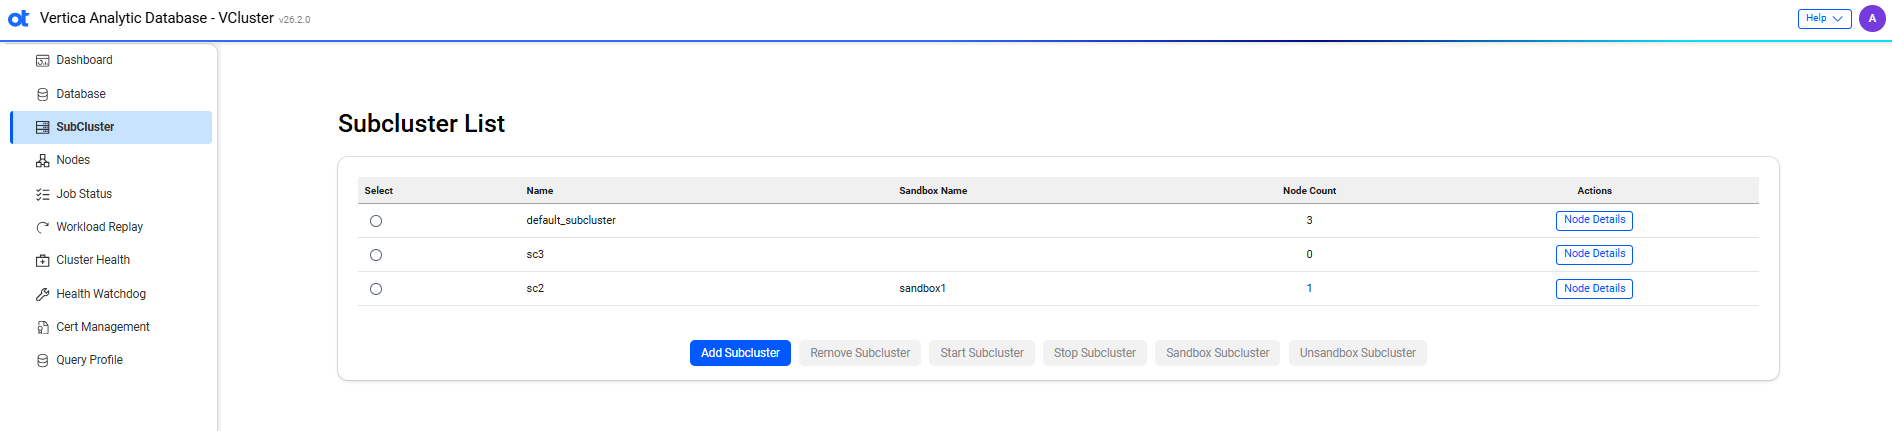Viewport: 1892px width, 431px height.
Task: Click the Health Watchdog wrench icon
Action: point(43,294)
